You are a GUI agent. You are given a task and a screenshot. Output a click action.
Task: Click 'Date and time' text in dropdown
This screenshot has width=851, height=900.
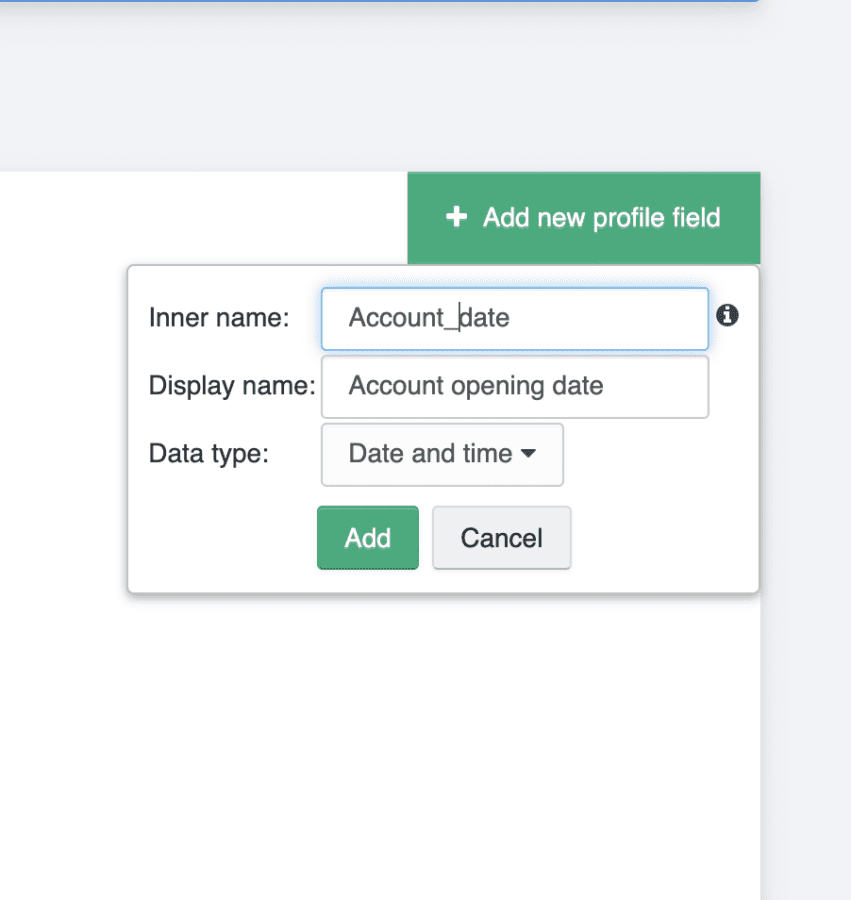click(x=430, y=454)
